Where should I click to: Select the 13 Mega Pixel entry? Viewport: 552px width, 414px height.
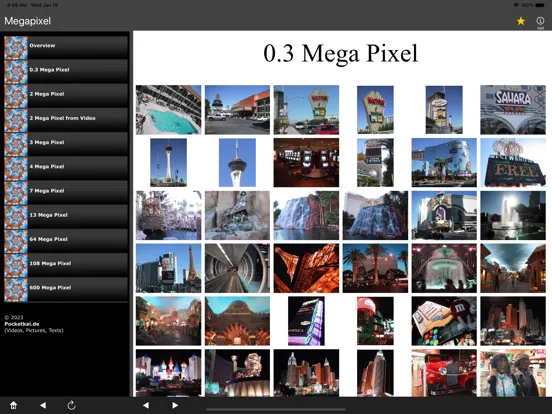point(66,217)
